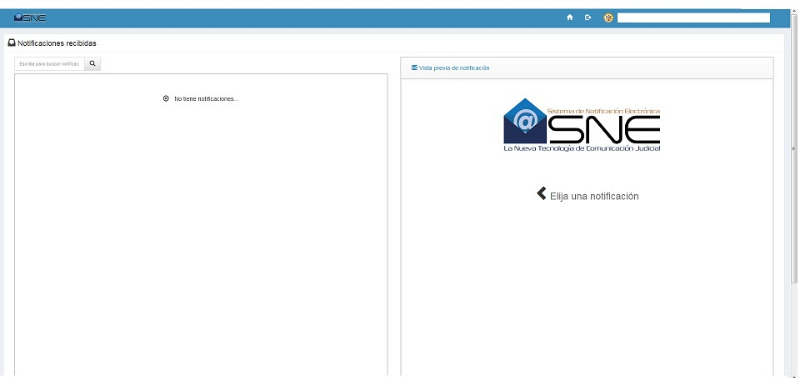Open the Vista previa de notificación tab
800x378 pixels.
(x=450, y=68)
